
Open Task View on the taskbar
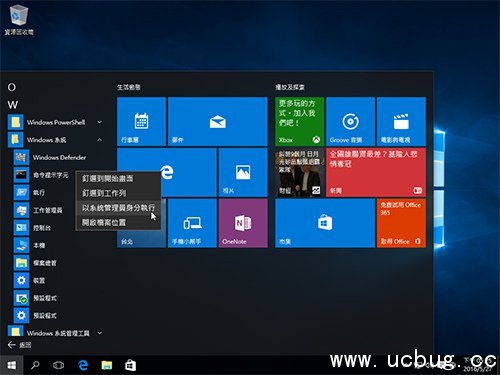click(59, 365)
